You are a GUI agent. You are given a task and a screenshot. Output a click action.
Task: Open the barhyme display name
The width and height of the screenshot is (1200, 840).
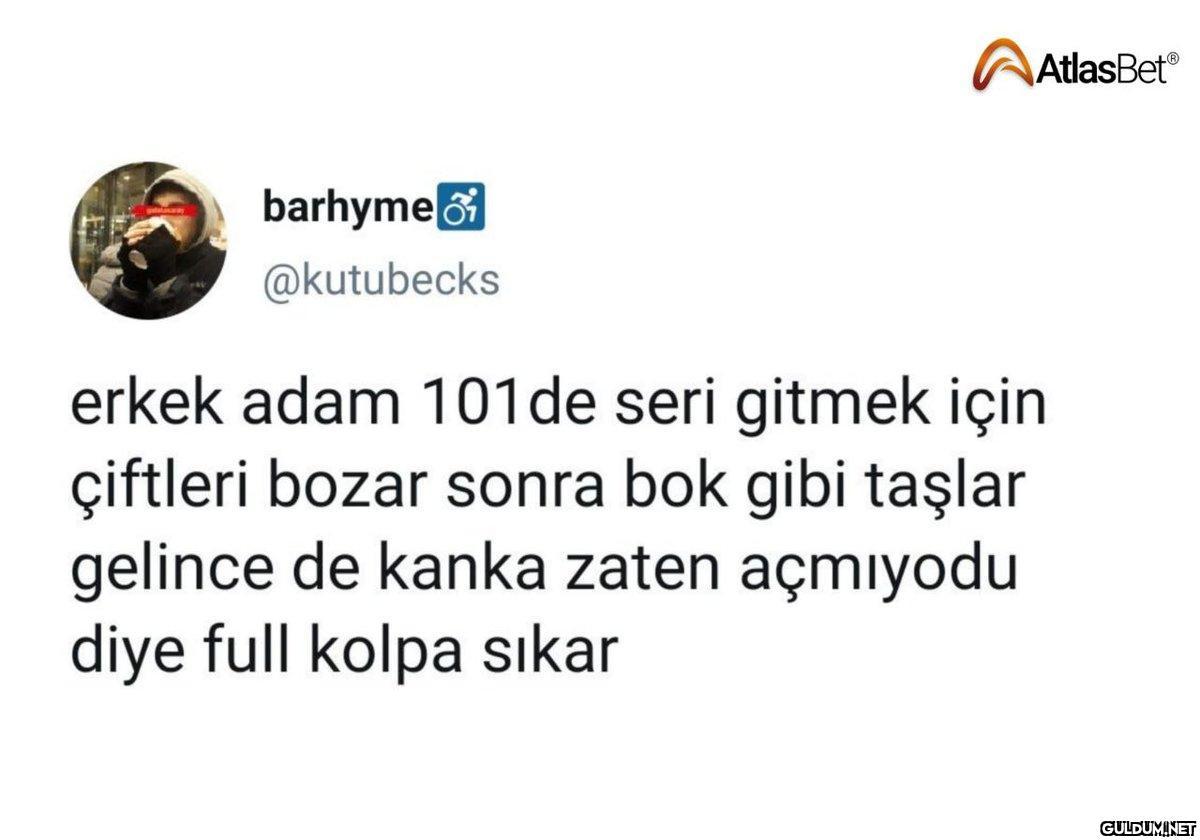(x=349, y=207)
